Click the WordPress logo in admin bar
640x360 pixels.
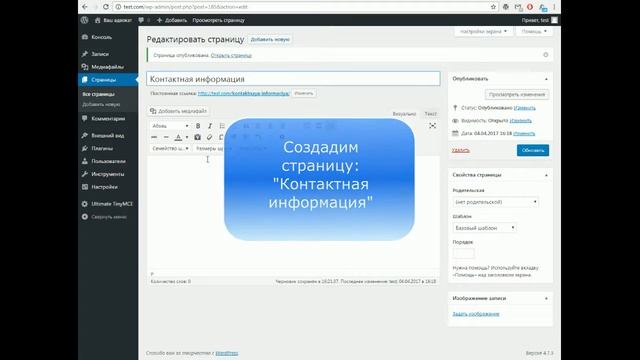[84, 20]
